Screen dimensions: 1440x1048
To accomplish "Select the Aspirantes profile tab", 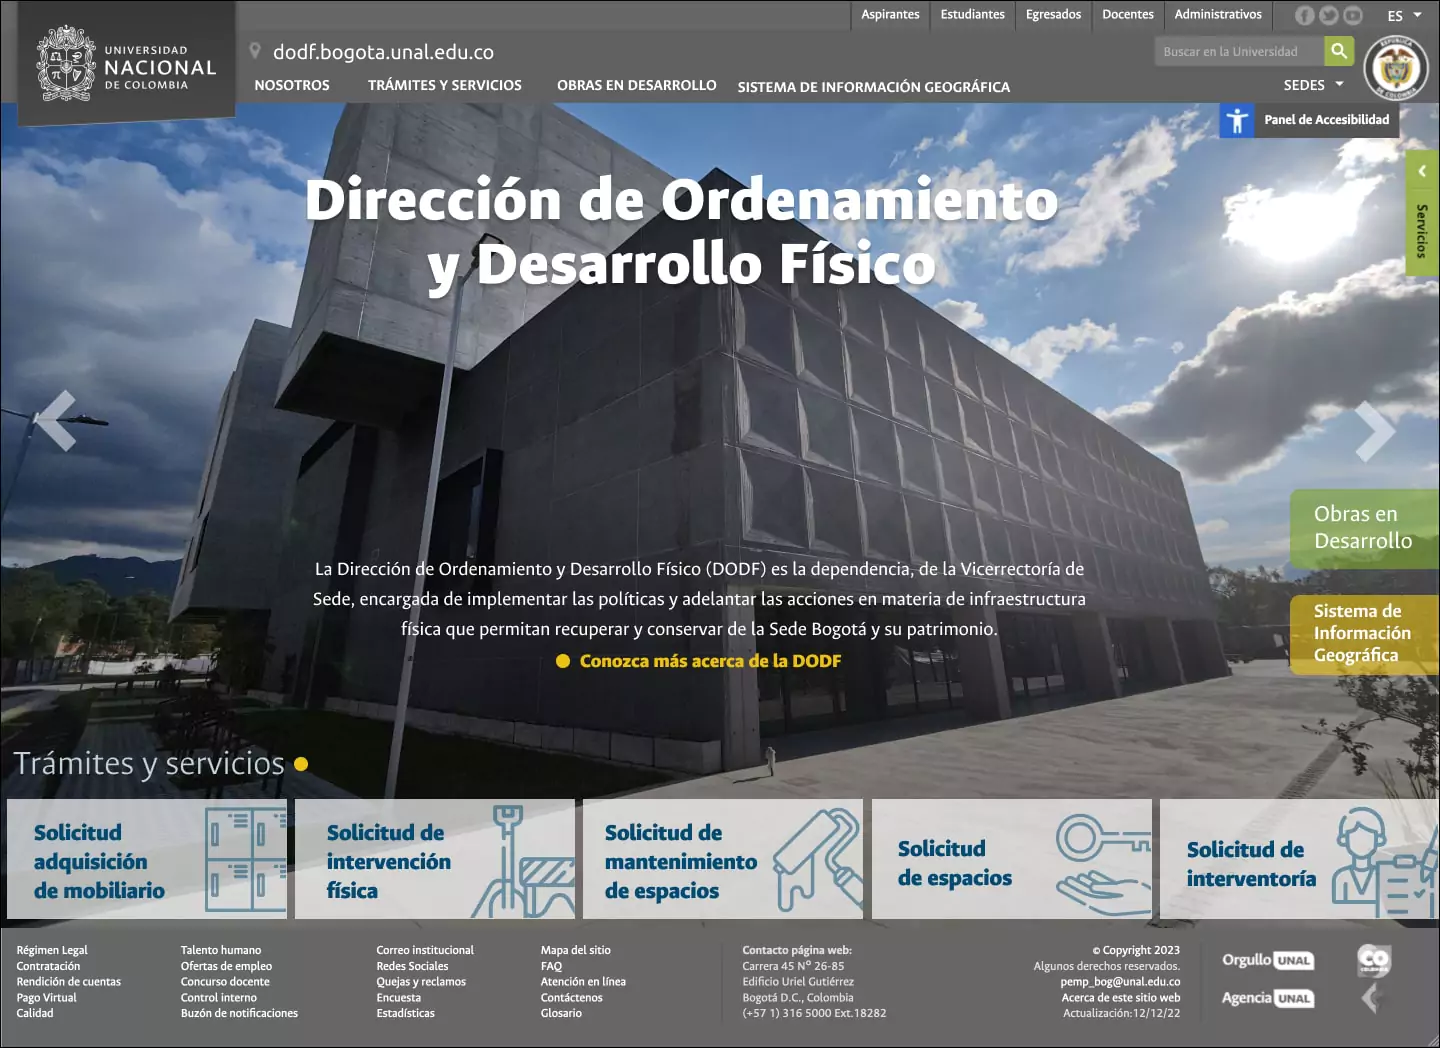I will [890, 14].
